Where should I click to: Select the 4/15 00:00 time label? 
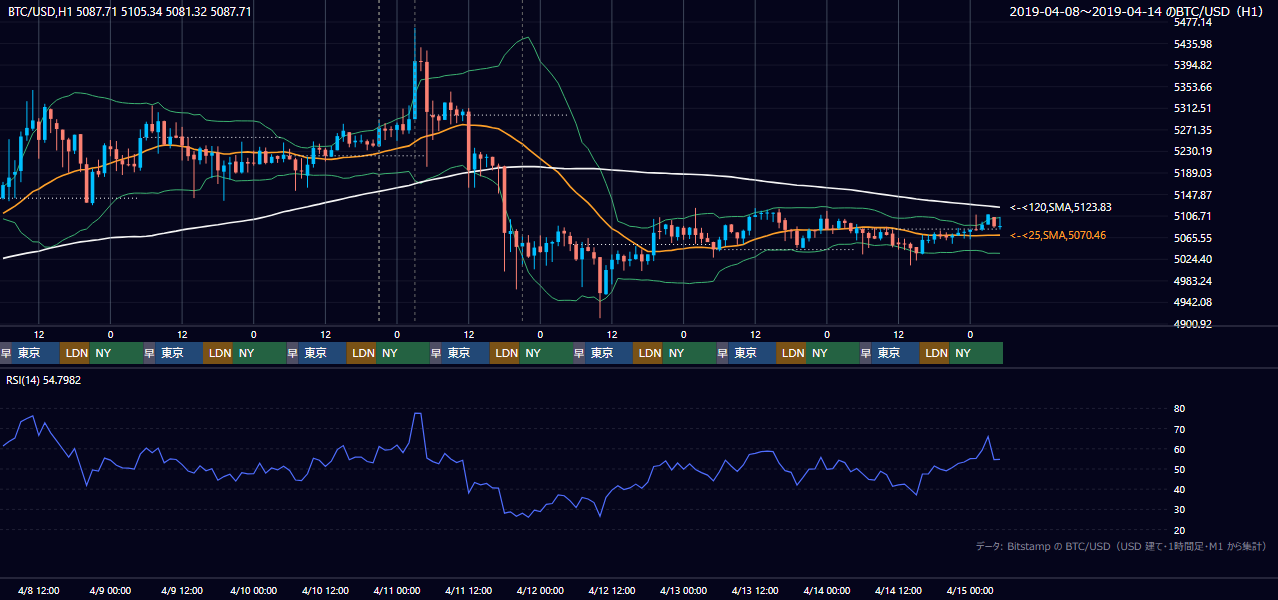pyautogui.click(x=971, y=590)
